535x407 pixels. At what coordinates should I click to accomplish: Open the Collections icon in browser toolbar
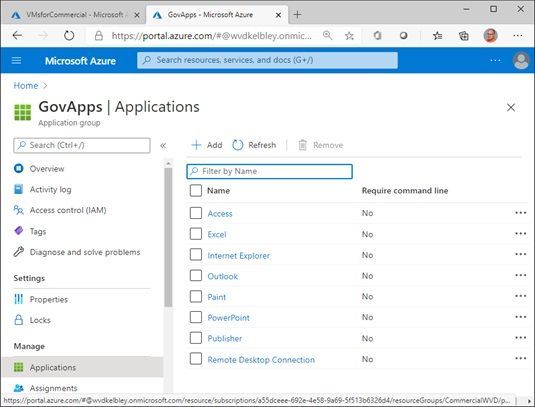coord(464,35)
